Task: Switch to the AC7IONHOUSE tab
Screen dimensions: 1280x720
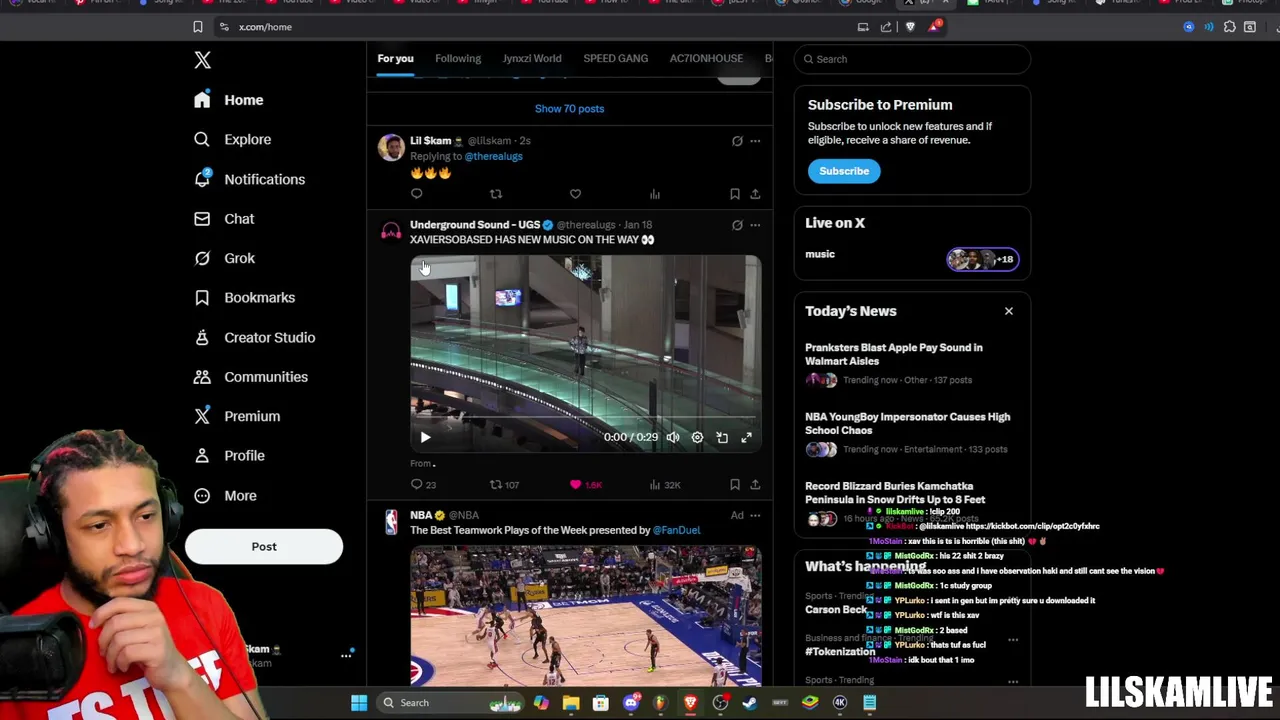Action: pyautogui.click(x=706, y=58)
